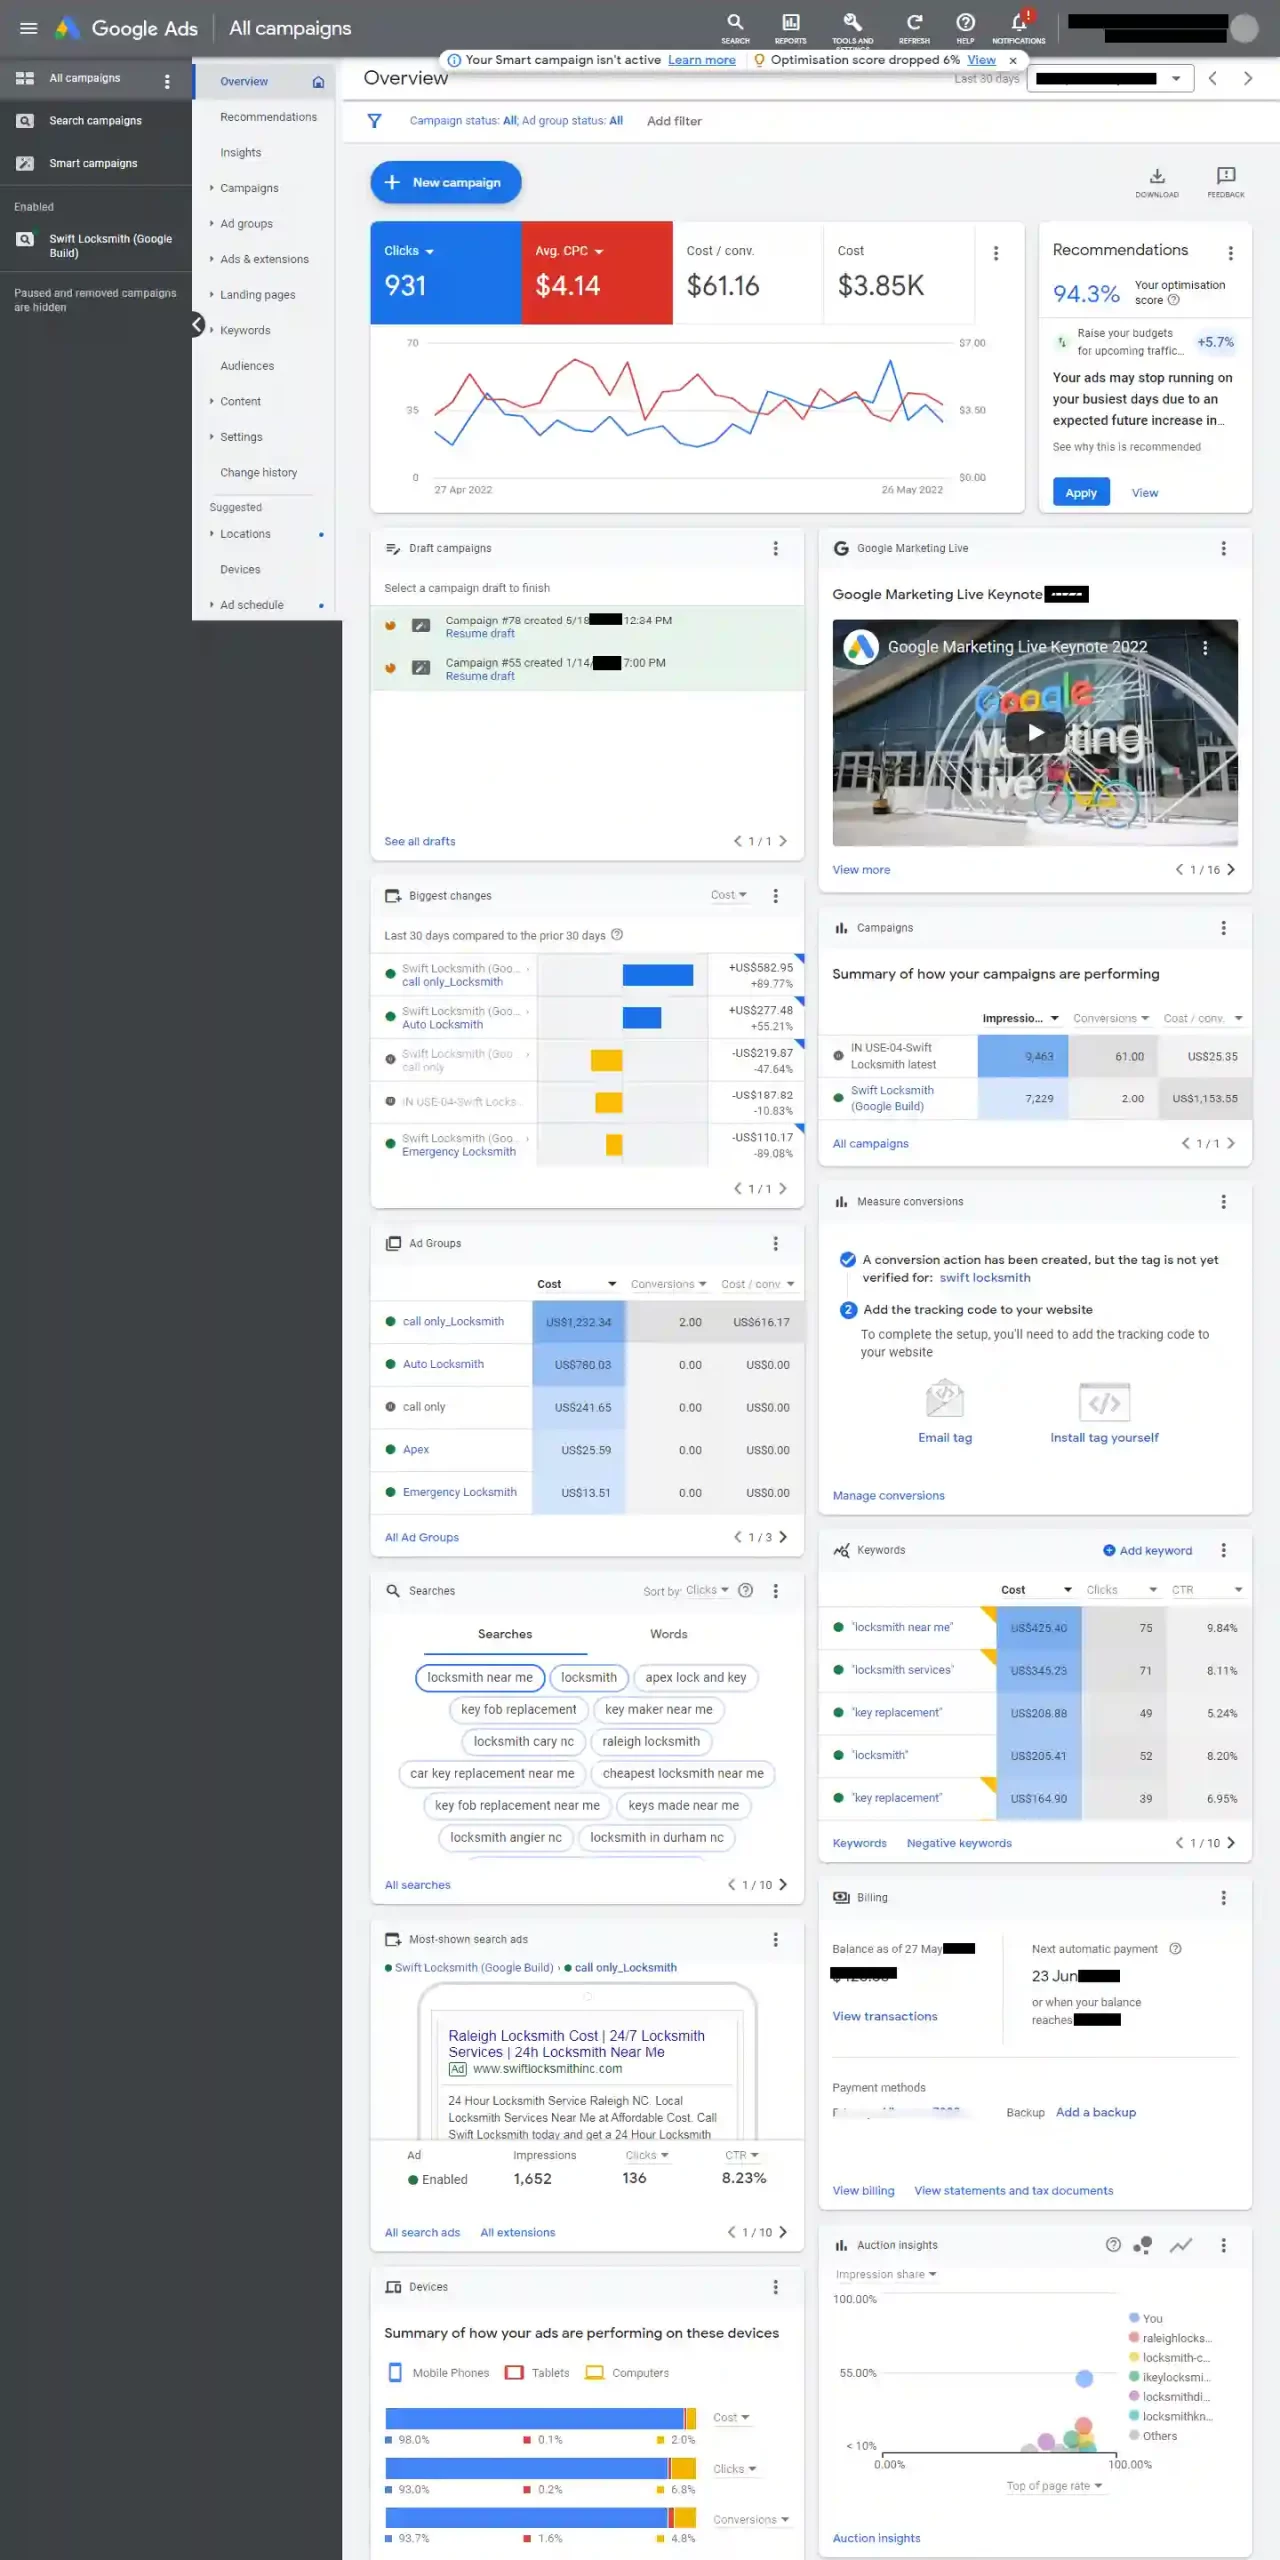
Task: Open Tools and settings wrench icon
Action: 852,23
